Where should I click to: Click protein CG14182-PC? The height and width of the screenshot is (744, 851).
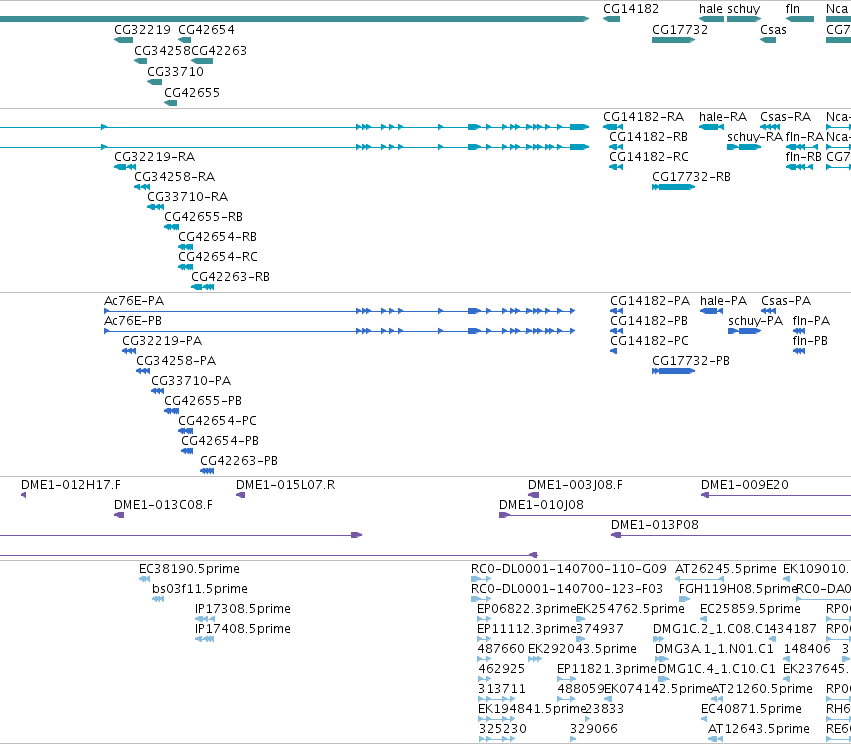pyautogui.click(x=650, y=341)
